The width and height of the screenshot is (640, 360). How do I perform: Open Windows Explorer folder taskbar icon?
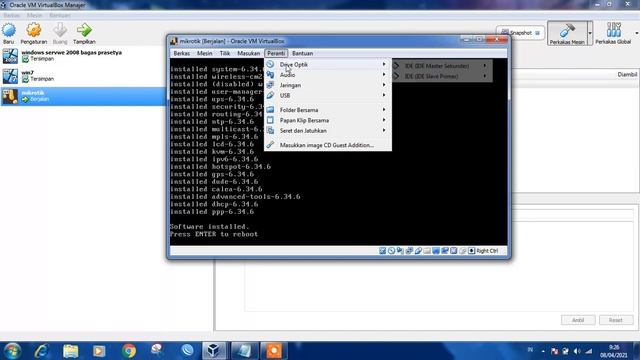tap(71, 351)
